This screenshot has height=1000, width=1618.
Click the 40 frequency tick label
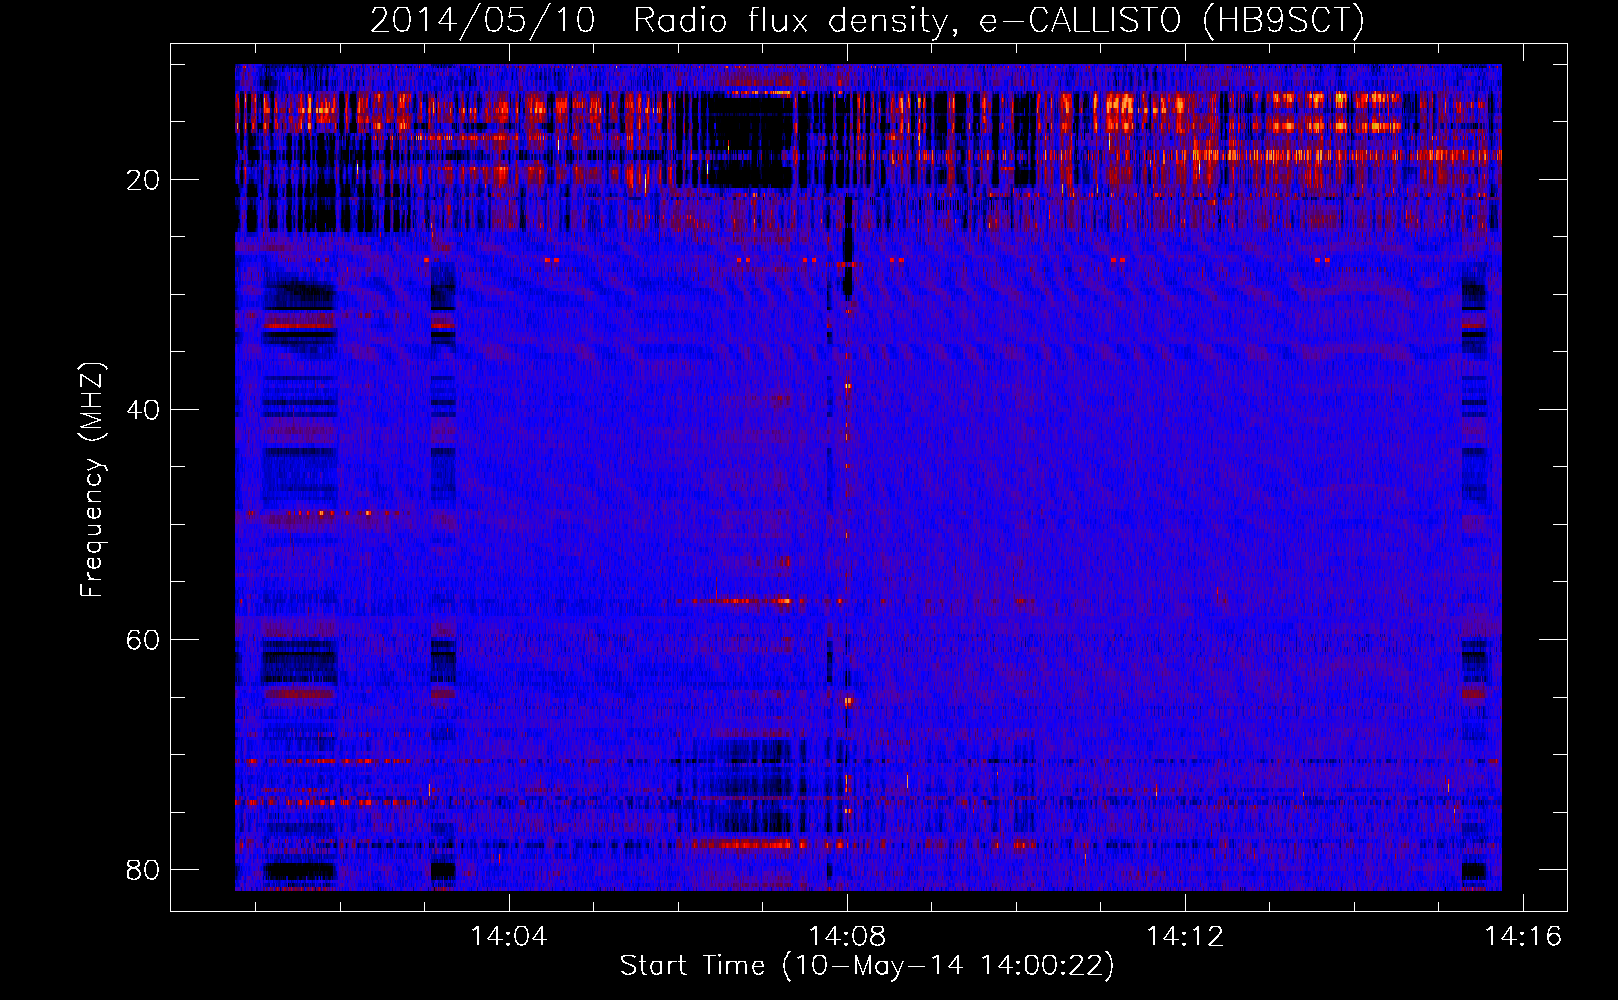(143, 410)
